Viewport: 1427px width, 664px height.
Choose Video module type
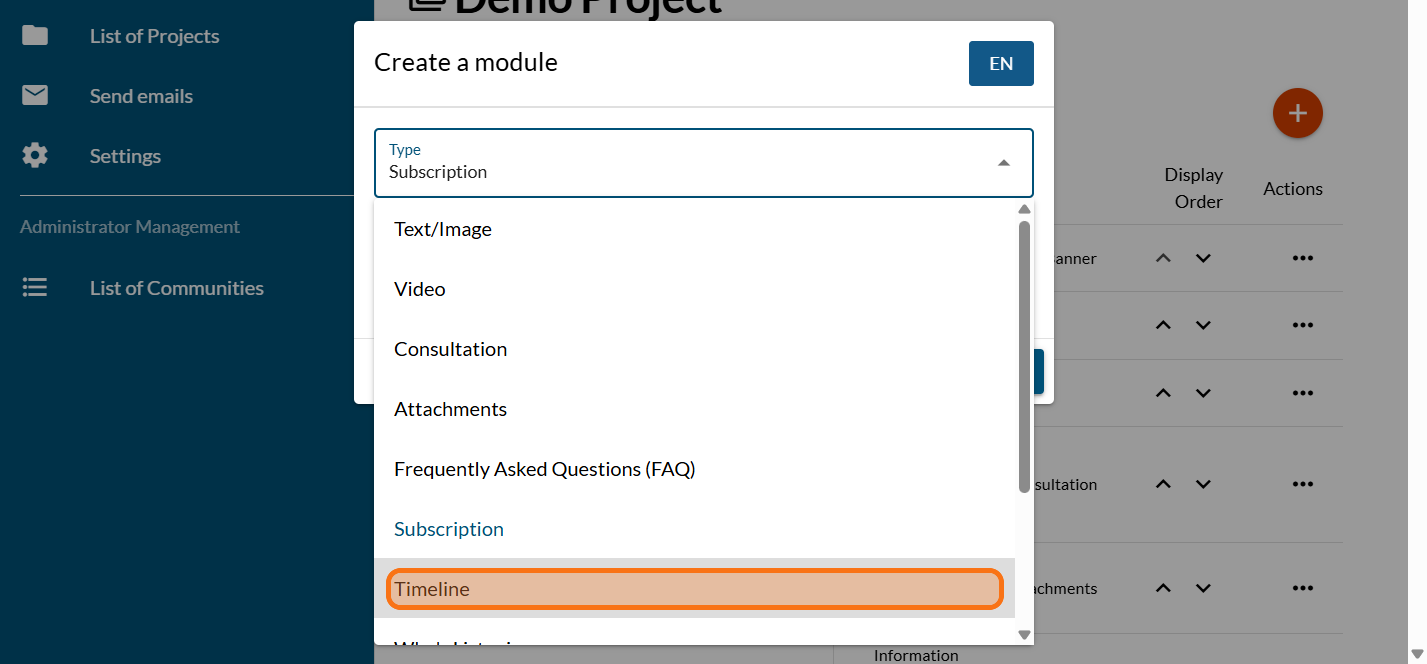tap(694, 289)
